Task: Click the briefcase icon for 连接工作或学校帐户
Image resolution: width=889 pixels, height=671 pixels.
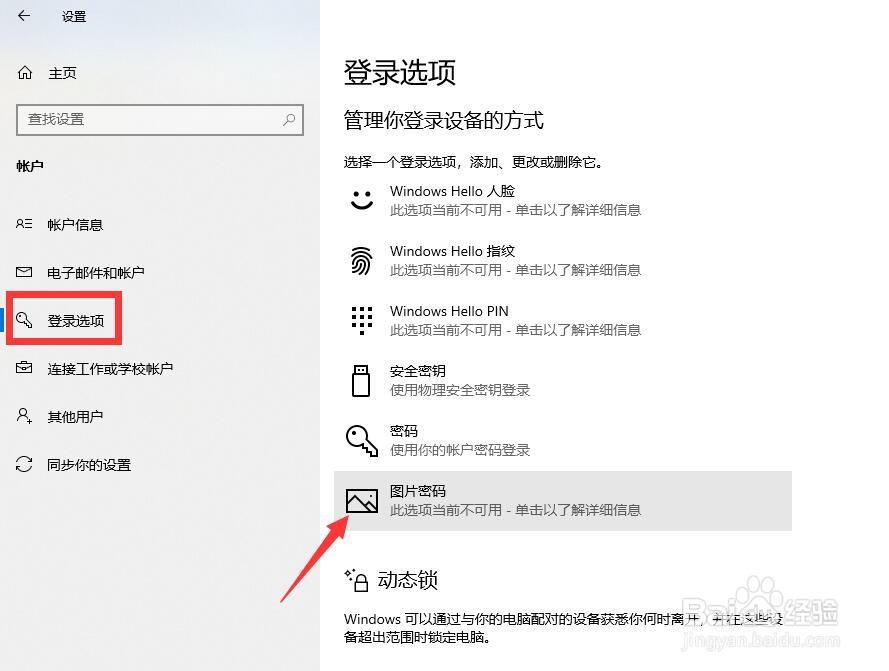Action: click(x=24, y=368)
